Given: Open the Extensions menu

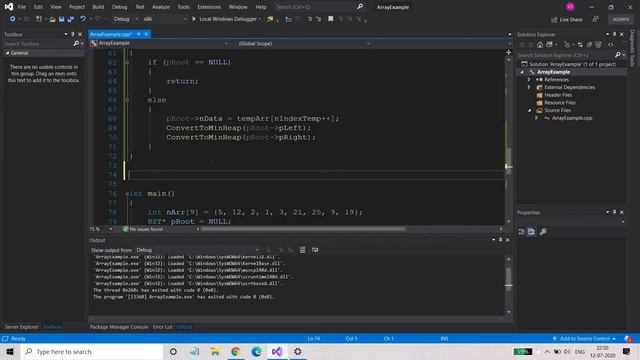Looking at the screenshot, I should point(209,7).
